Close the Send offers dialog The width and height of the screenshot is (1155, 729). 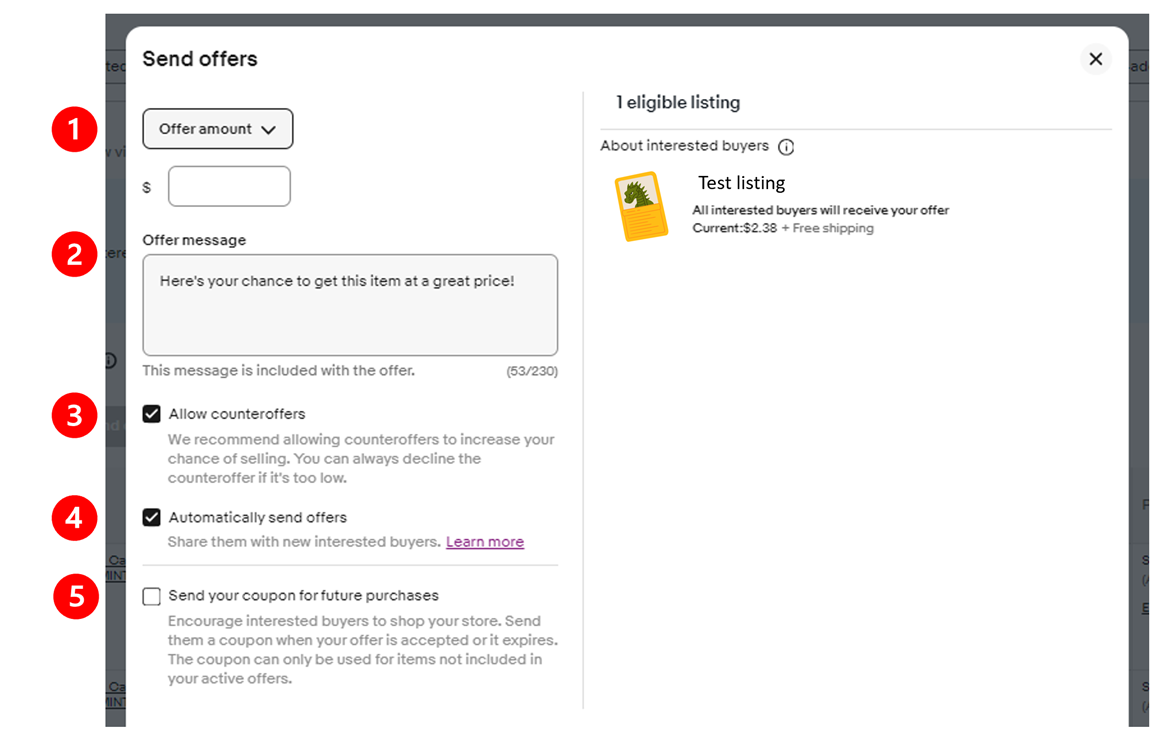pyautogui.click(x=1095, y=59)
